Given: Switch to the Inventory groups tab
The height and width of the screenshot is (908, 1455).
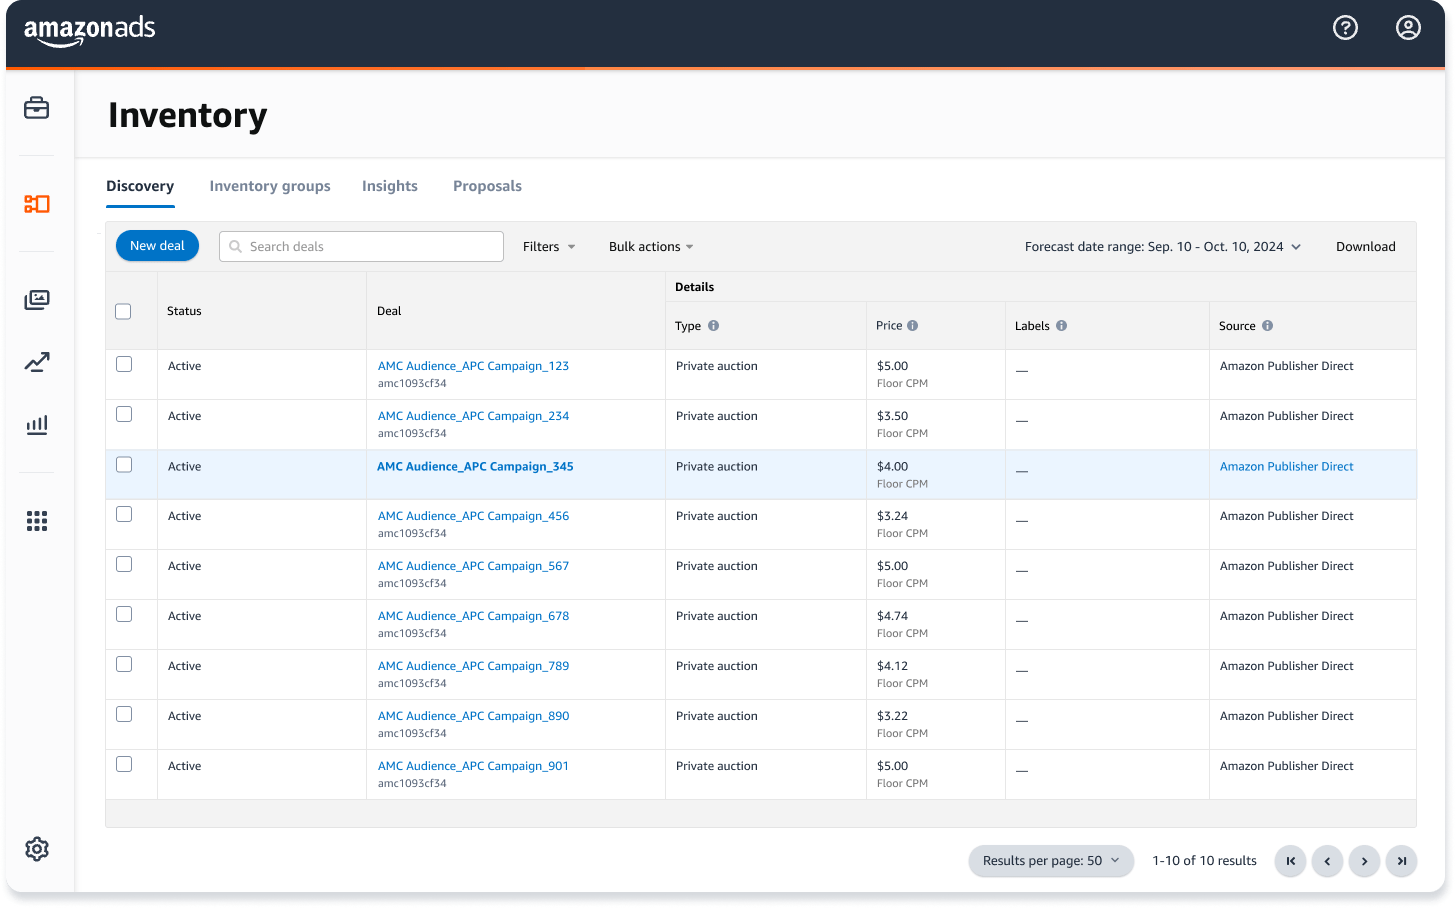Looking at the screenshot, I should point(270,186).
